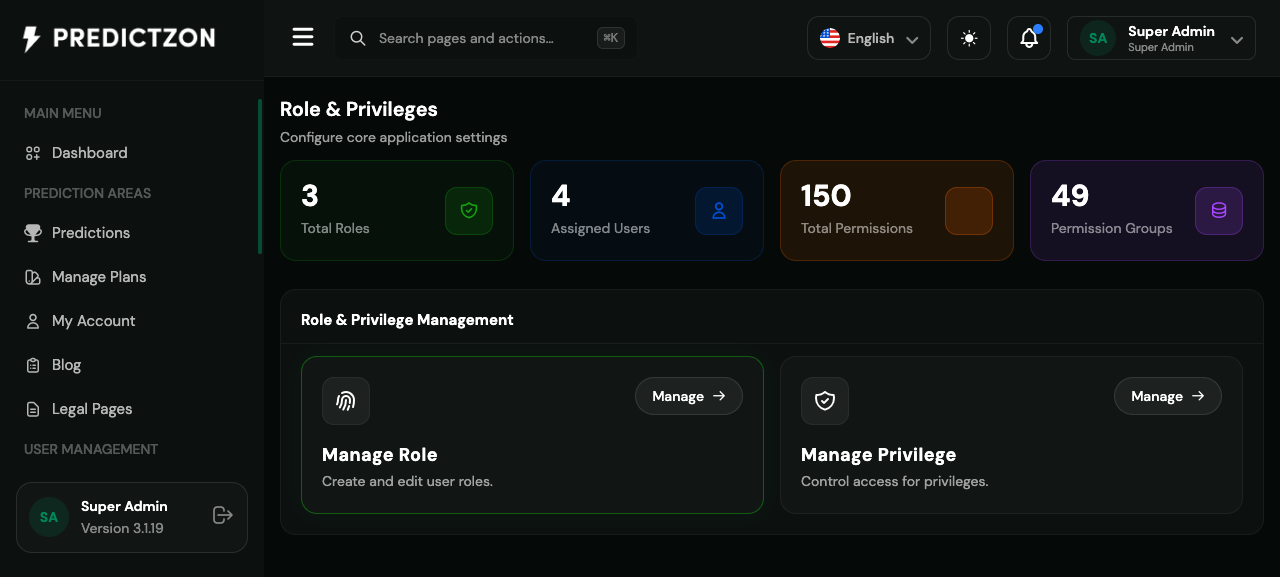Screen dimensions: 1280x577
Task: Click the fingerprint icon on Manage Role
Action: click(346, 401)
